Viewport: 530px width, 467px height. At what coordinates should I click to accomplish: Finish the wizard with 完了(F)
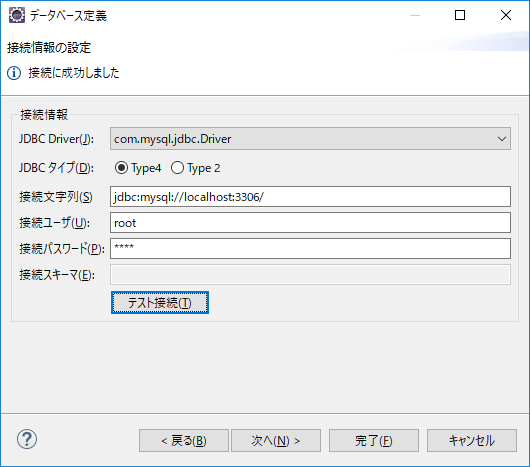(374, 441)
